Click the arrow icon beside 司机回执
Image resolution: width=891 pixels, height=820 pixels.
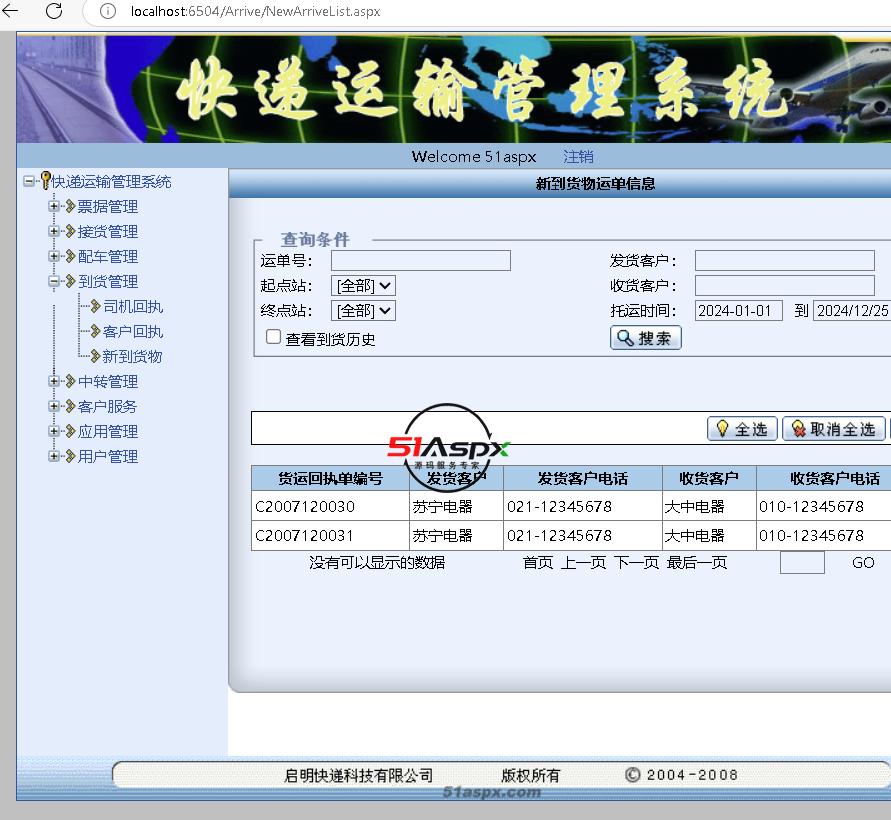[95, 306]
